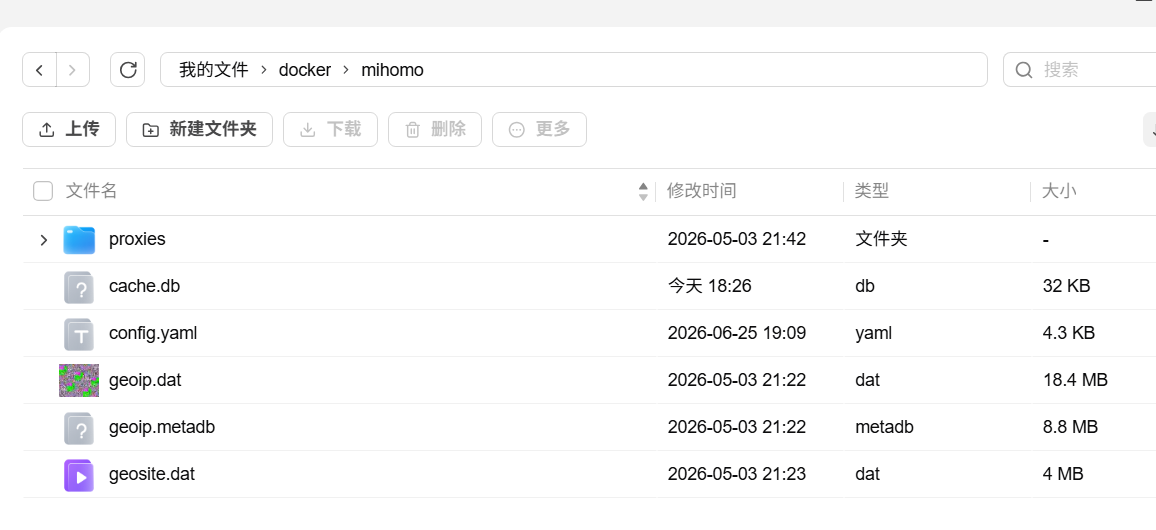Click the 搜索 search field
This screenshot has height=530, width=1156.
click(x=1079, y=70)
